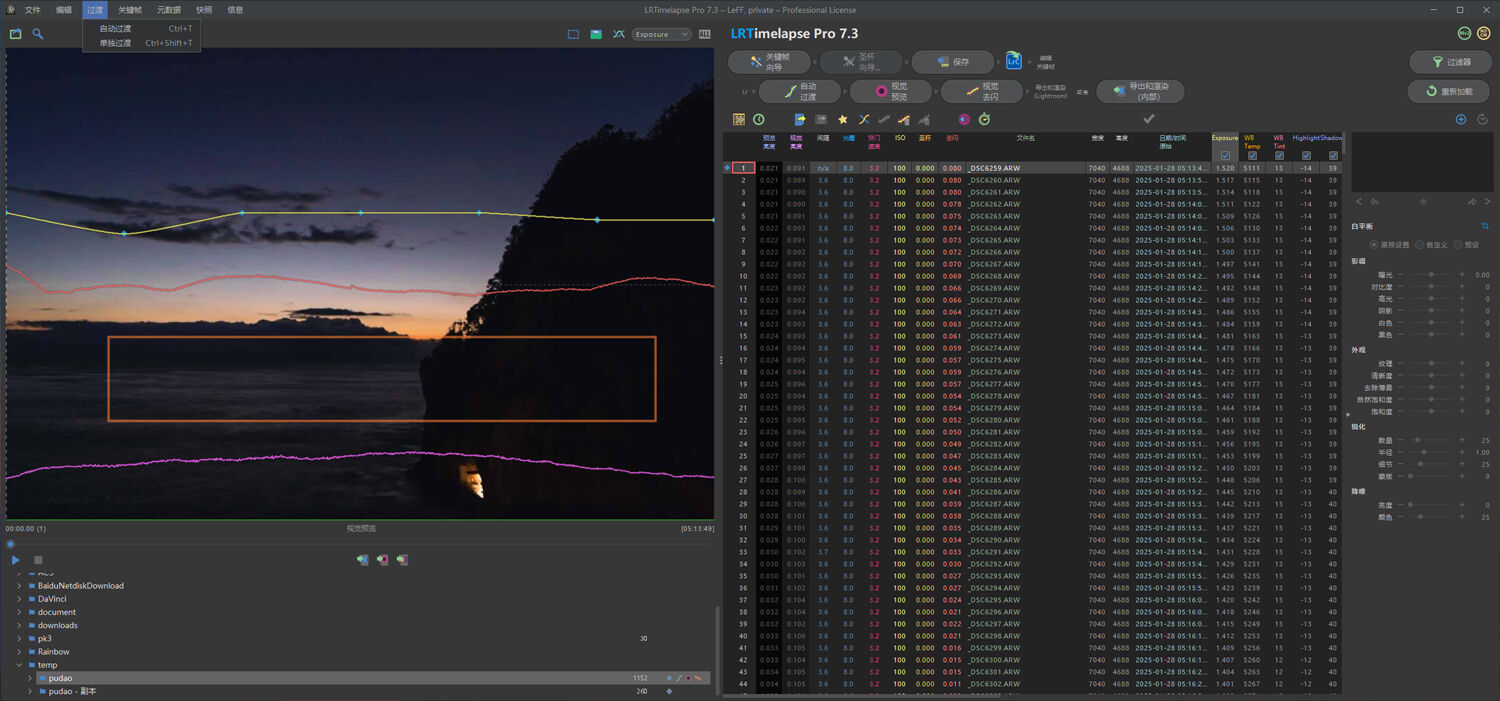Collapse the temp folder in tree
Screen dimensions: 1500x701
click(x=19, y=665)
